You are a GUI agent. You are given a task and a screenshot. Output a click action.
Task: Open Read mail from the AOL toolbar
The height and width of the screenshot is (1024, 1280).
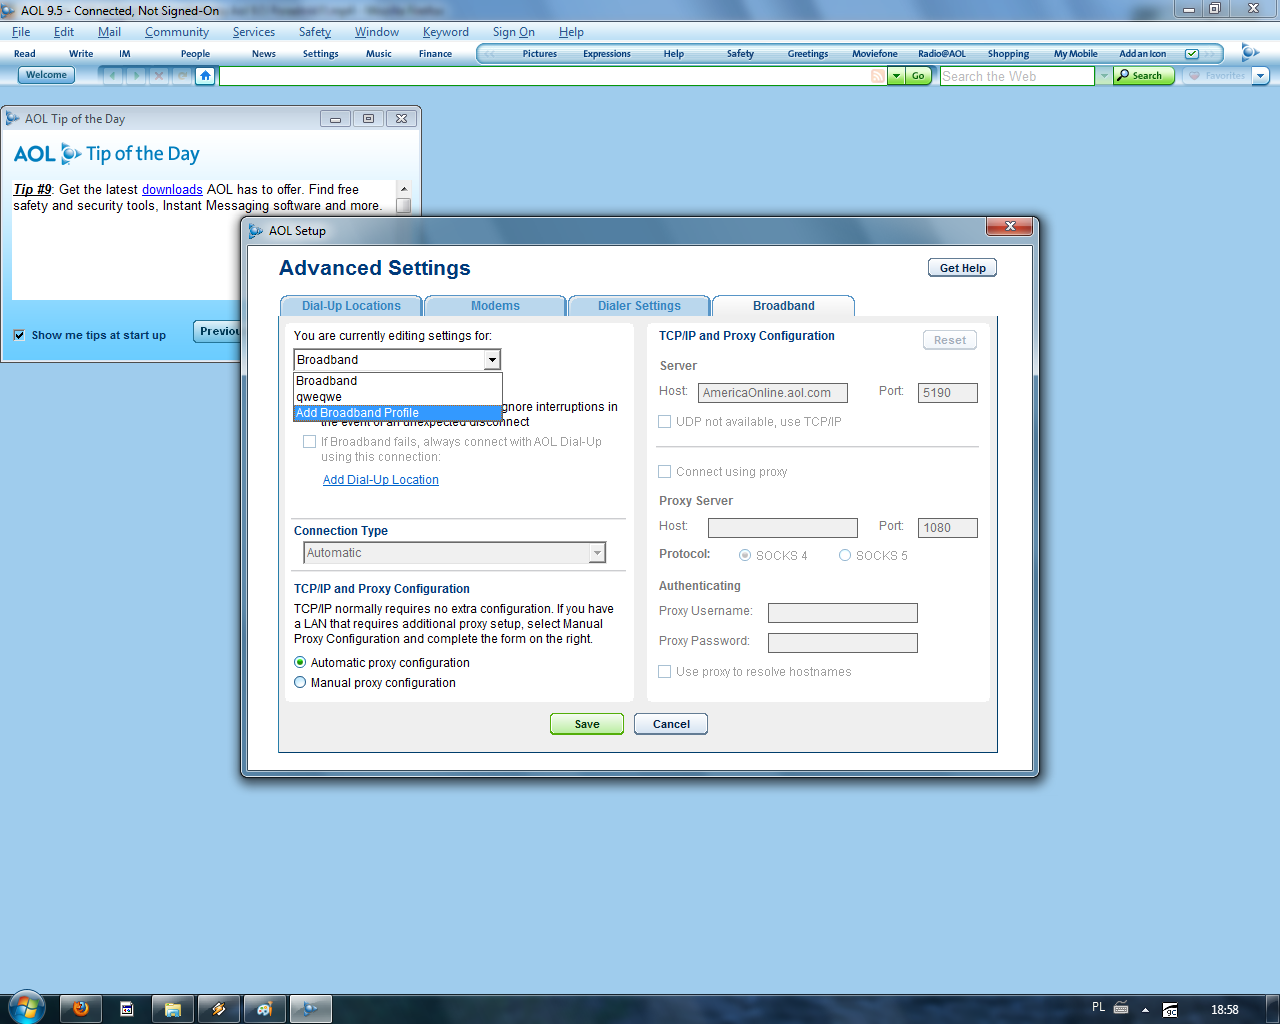25,54
